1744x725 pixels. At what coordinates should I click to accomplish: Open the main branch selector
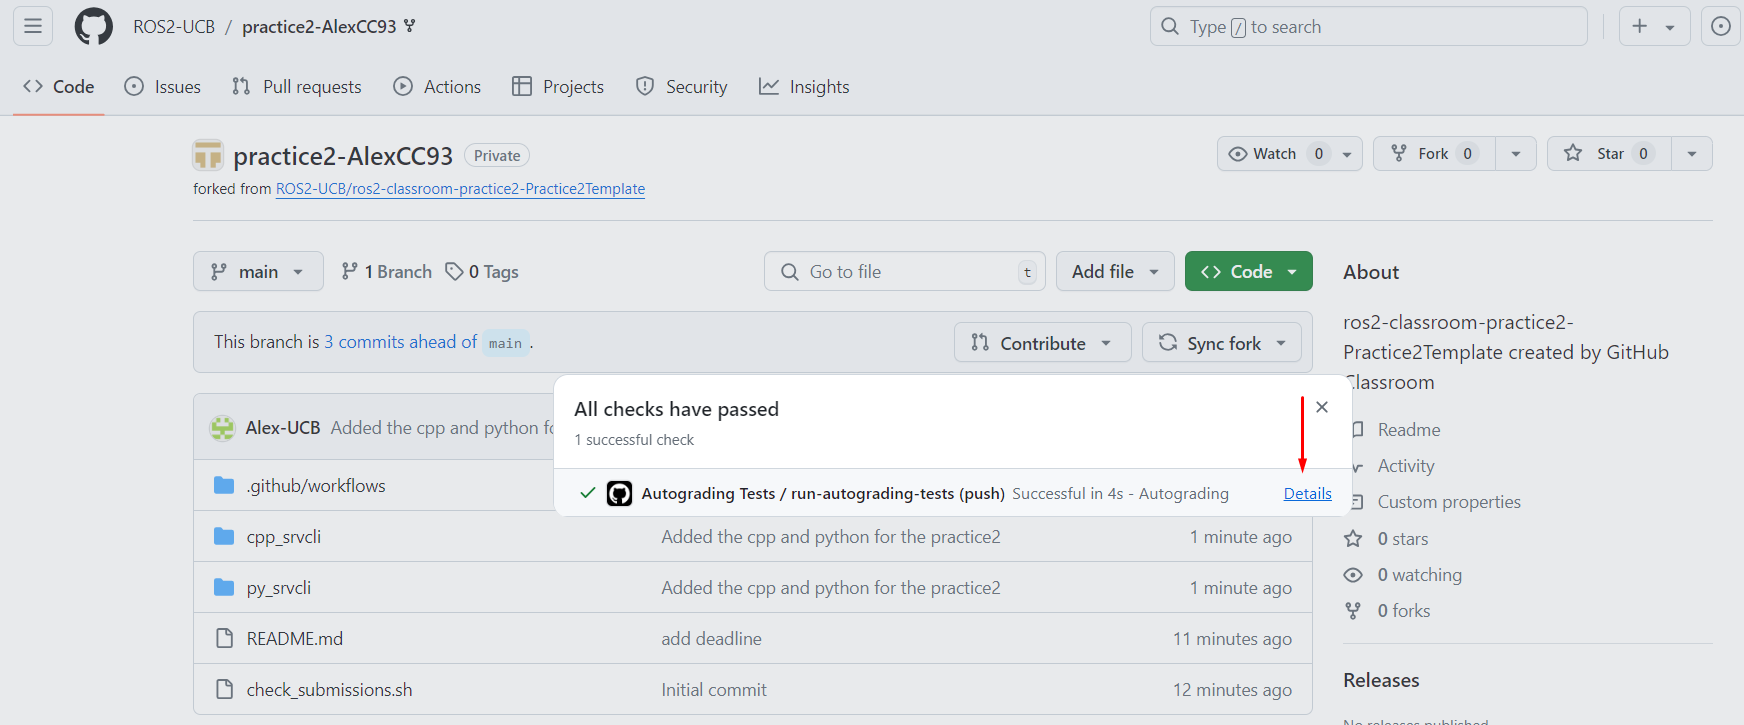tap(258, 271)
